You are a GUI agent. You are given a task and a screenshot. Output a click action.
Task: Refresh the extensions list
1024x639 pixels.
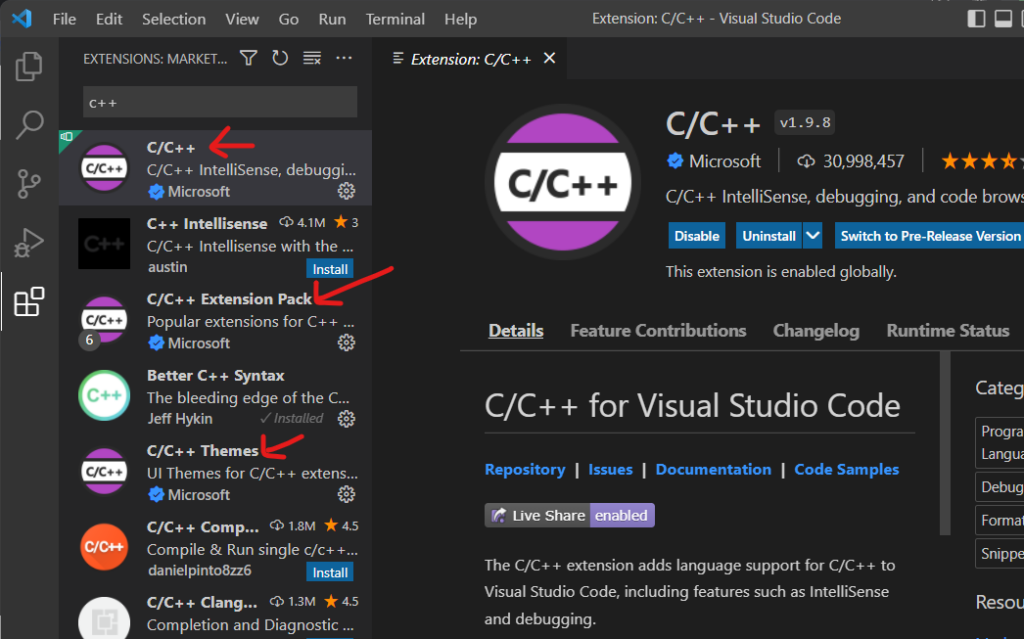coord(280,59)
